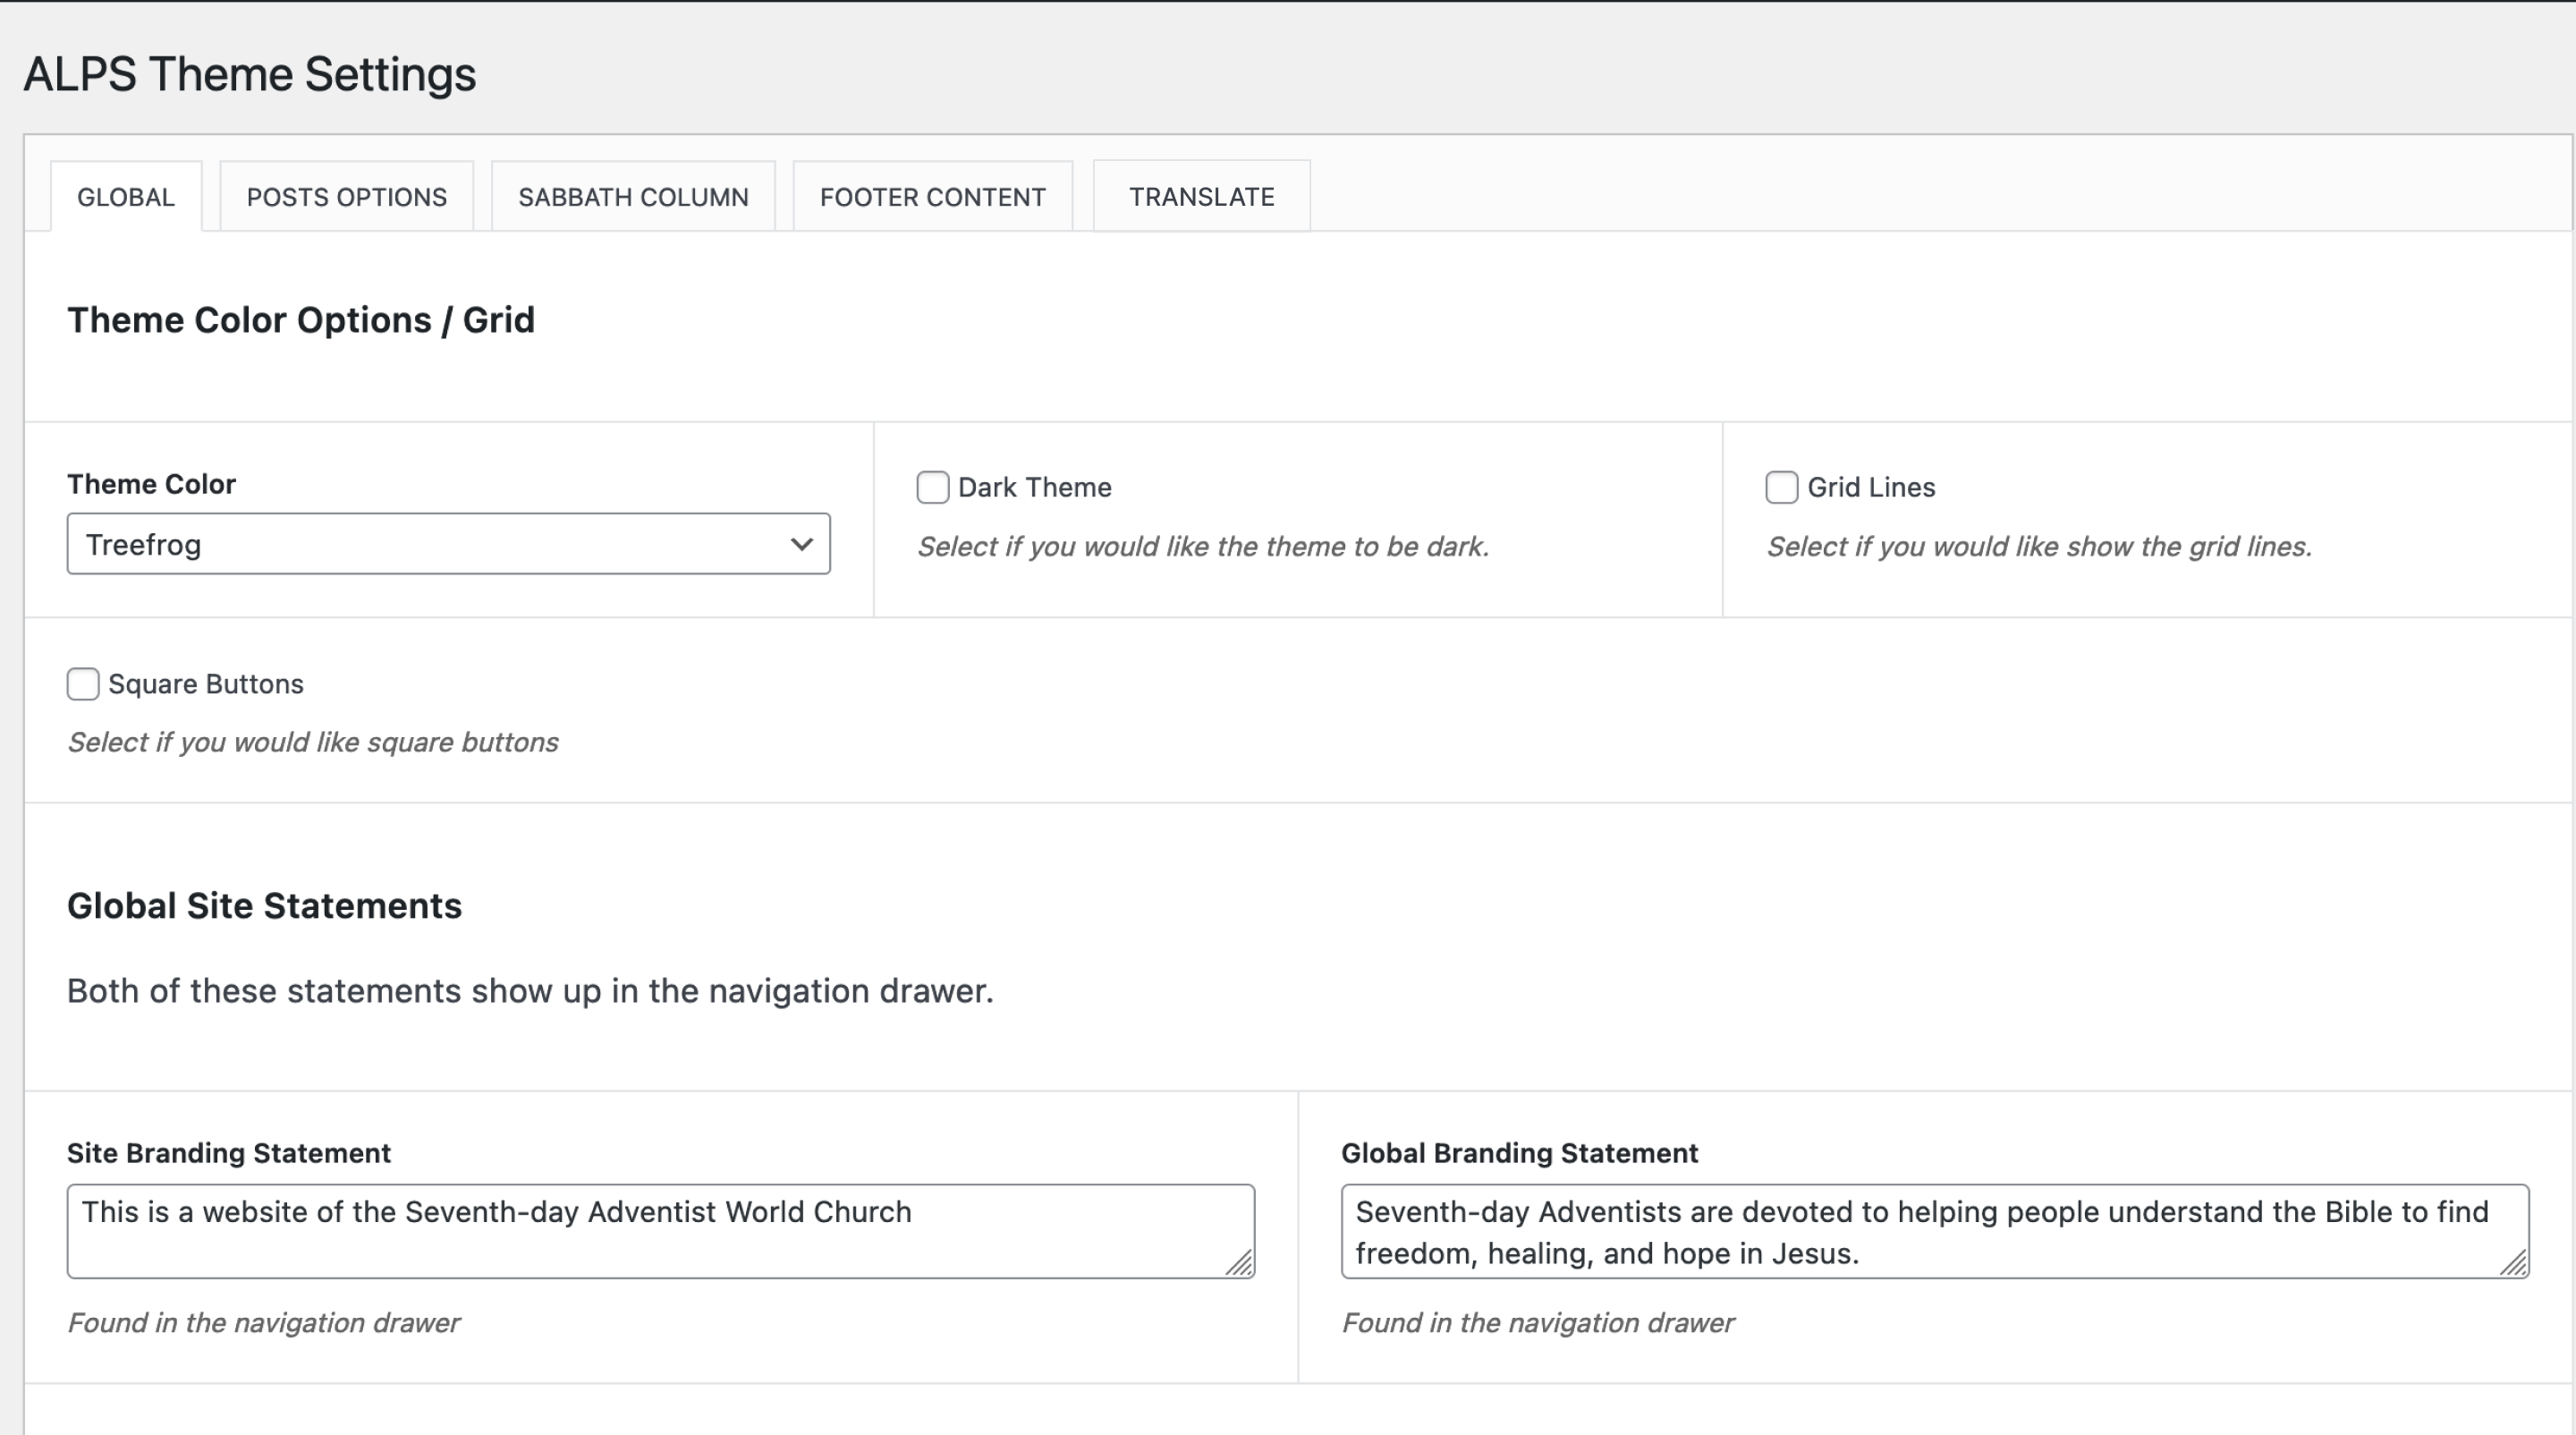Click 'Both of these statements show up' description
Image resolution: width=2576 pixels, height=1435 pixels.
tap(530, 991)
